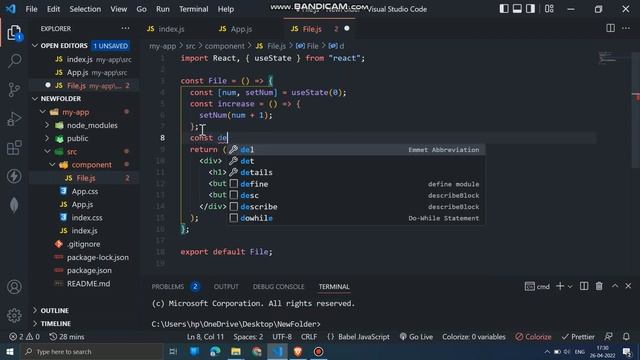Kill terminal with trash icon

pos(599,286)
